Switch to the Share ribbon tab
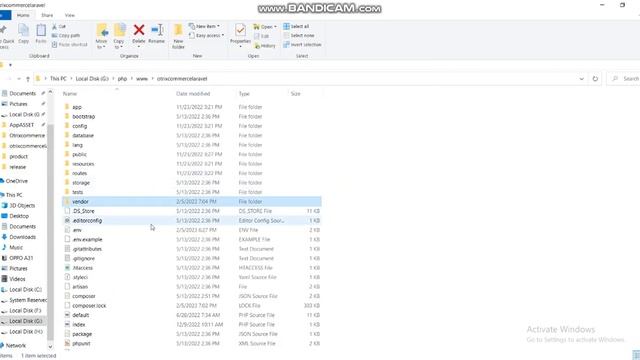Viewport: 640px width, 360px height. [x=47, y=15]
